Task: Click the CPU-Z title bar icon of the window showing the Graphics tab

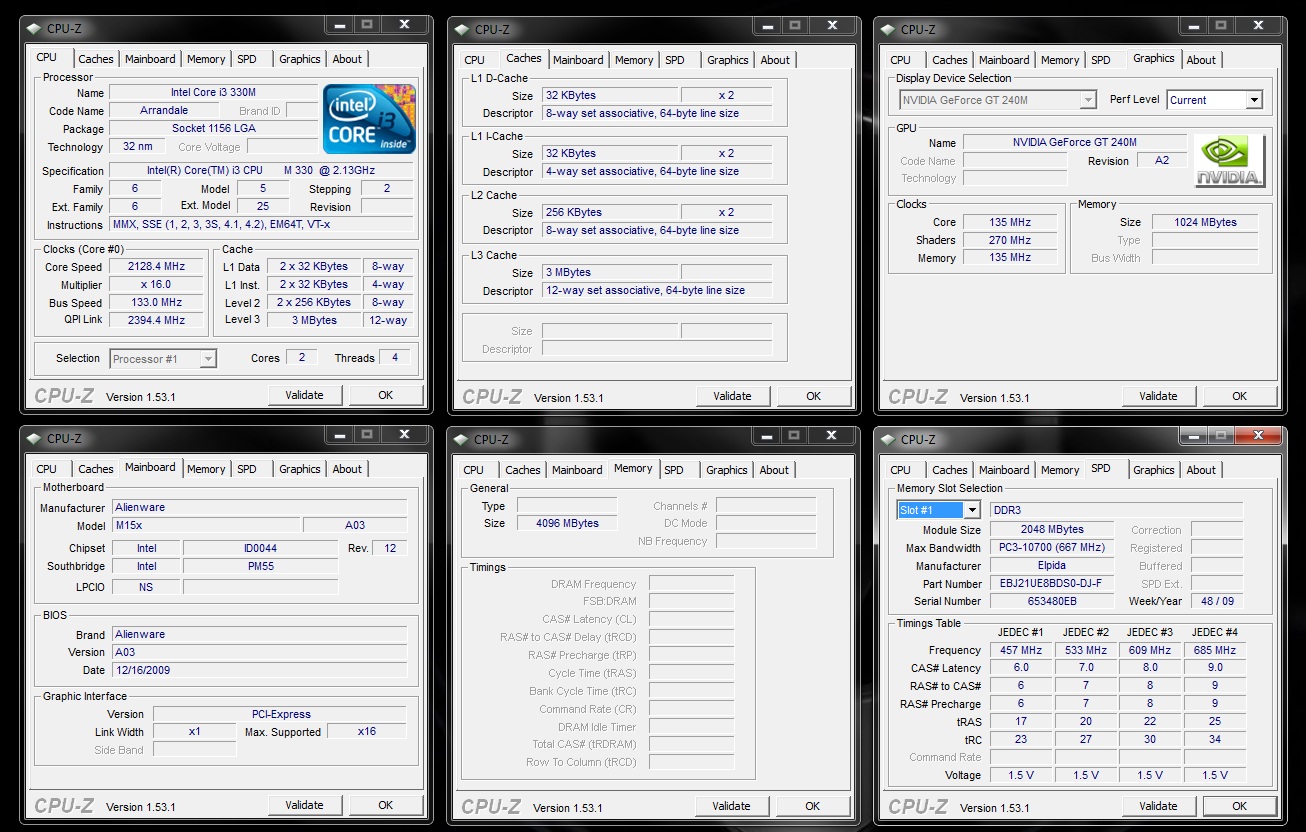Action: (888, 29)
